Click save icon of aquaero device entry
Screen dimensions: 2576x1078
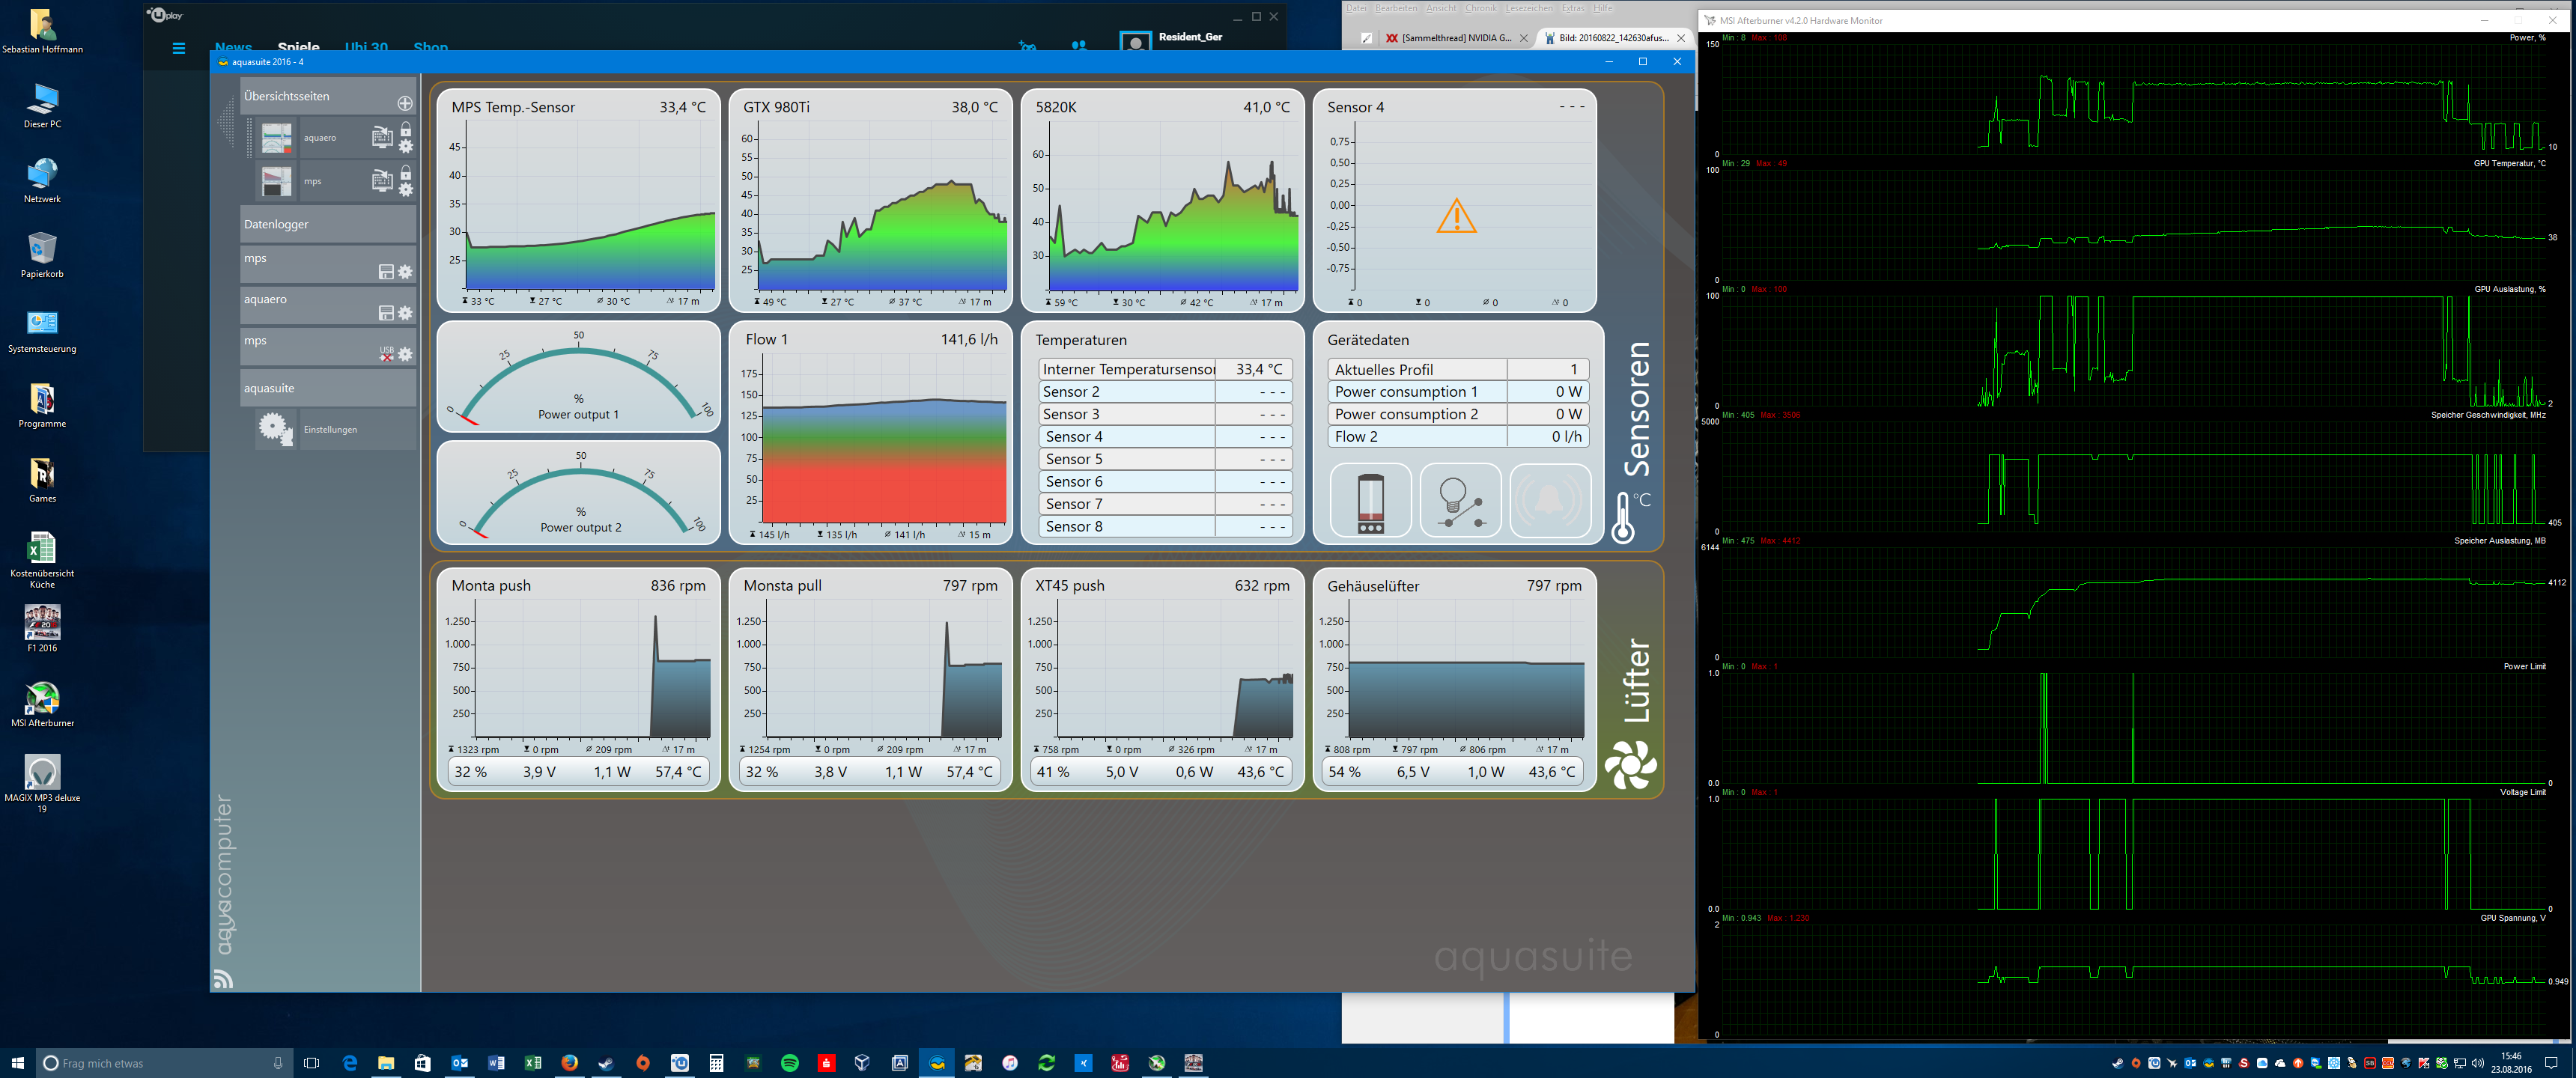pos(386,313)
